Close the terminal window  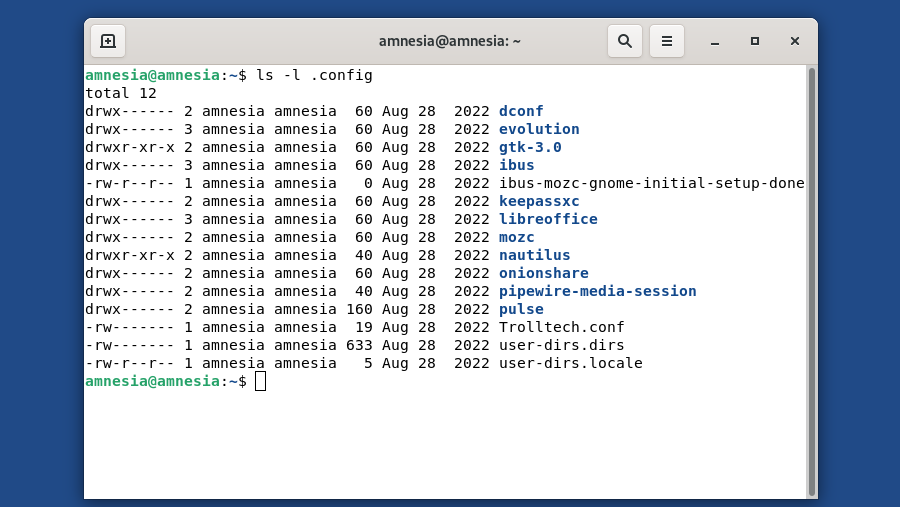point(794,41)
